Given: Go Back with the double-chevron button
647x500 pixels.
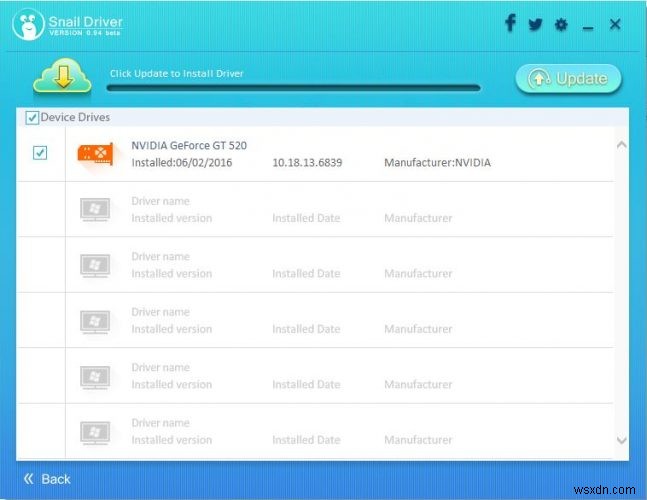Looking at the screenshot, I should point(47,479).
